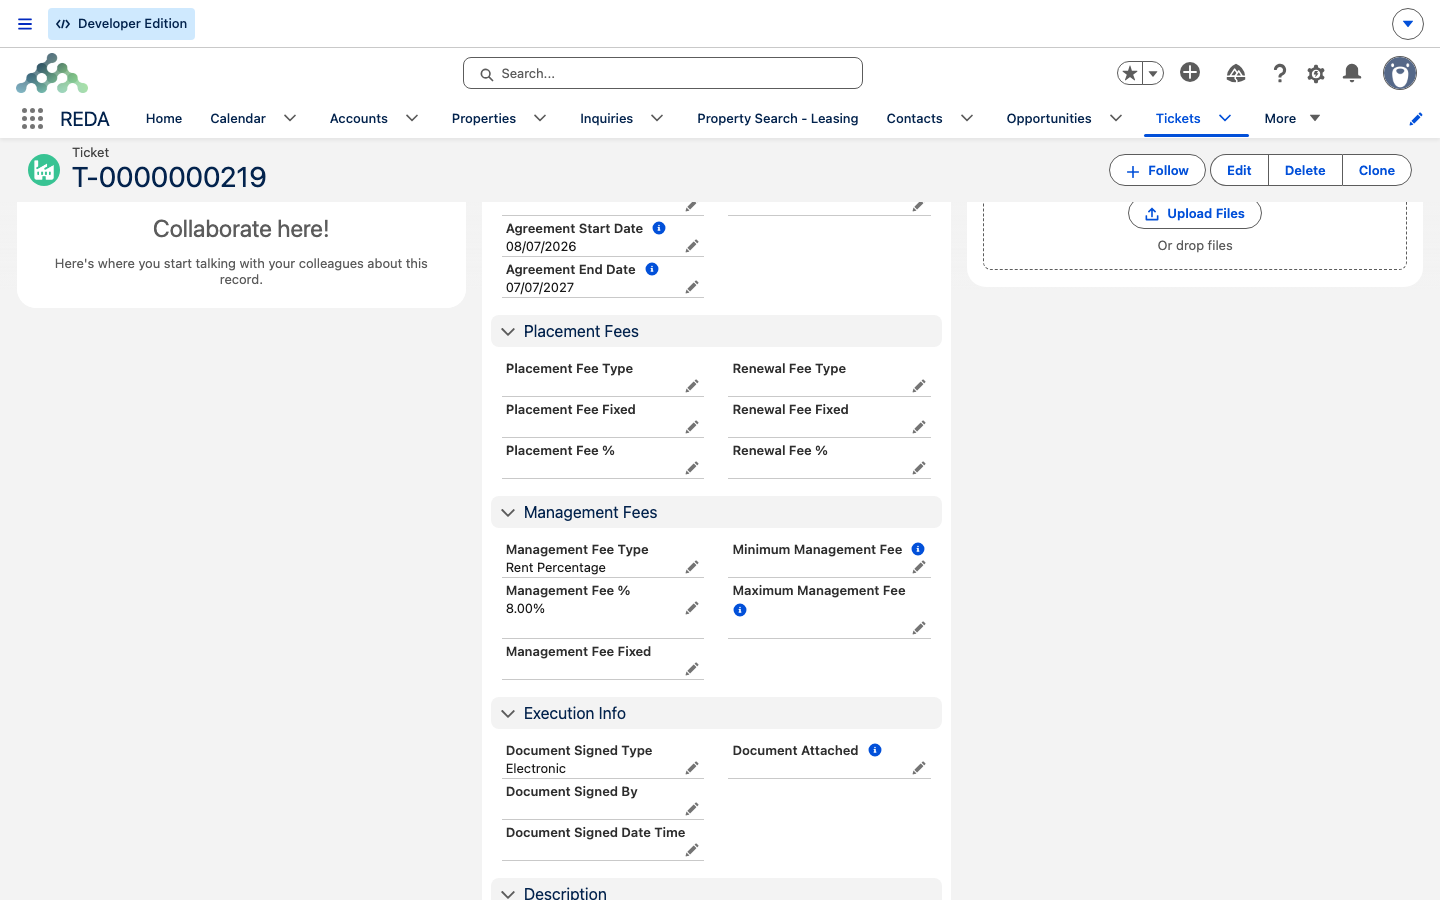Edit Agreement Start Date field pencil
The image size is (1440, 900).
click(692, 246)
